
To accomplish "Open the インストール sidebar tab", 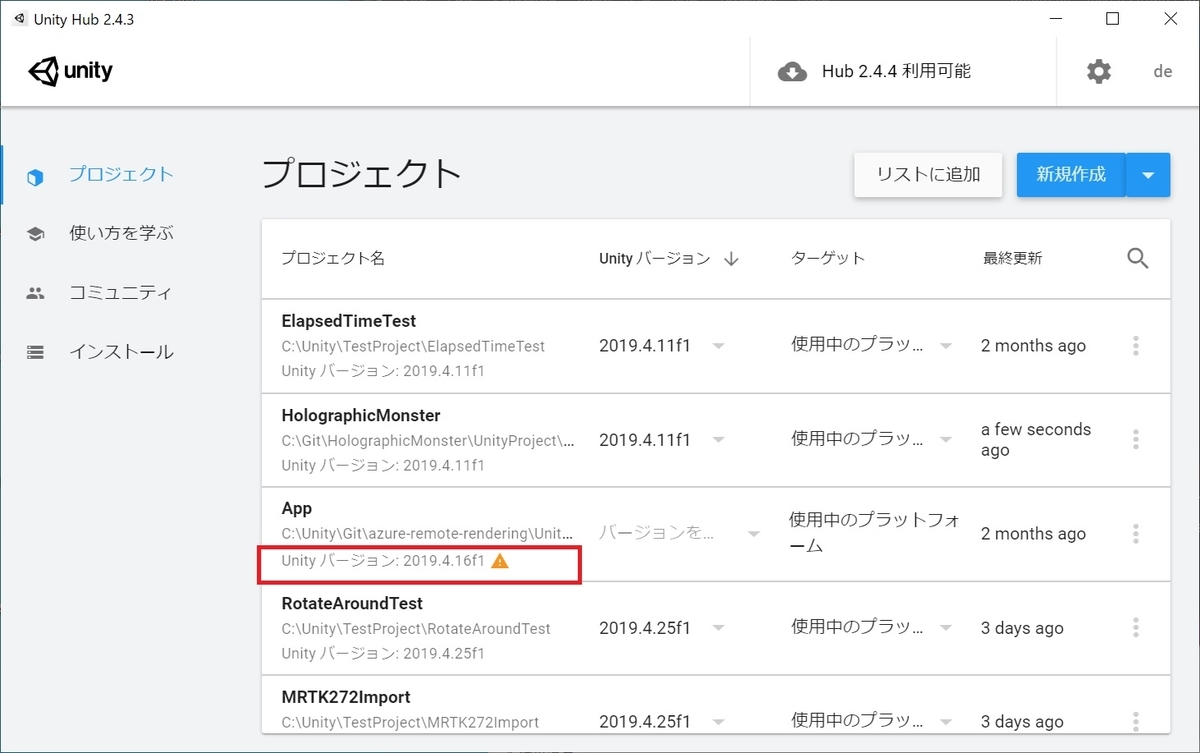I will click(x=120, y=352).
